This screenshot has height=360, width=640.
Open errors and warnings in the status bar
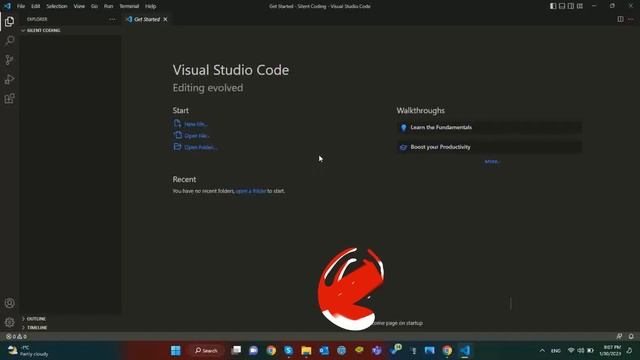click(16, 336)
